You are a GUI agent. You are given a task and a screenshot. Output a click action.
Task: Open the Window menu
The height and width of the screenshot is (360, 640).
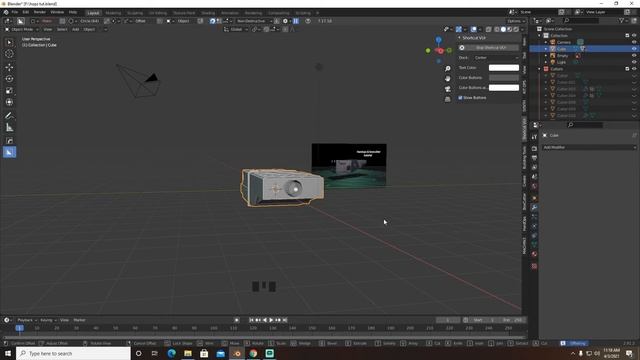[57, 12]
